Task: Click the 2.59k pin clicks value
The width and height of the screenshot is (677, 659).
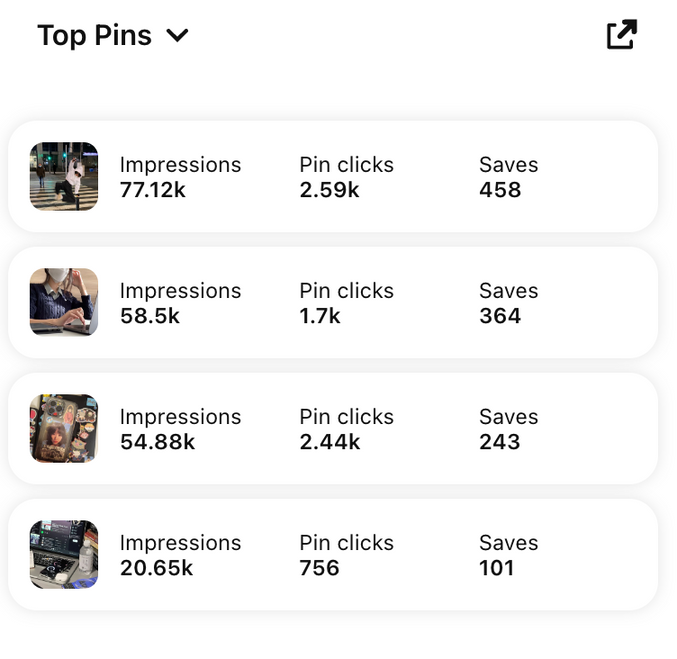Action: click(x=329, y=190)
